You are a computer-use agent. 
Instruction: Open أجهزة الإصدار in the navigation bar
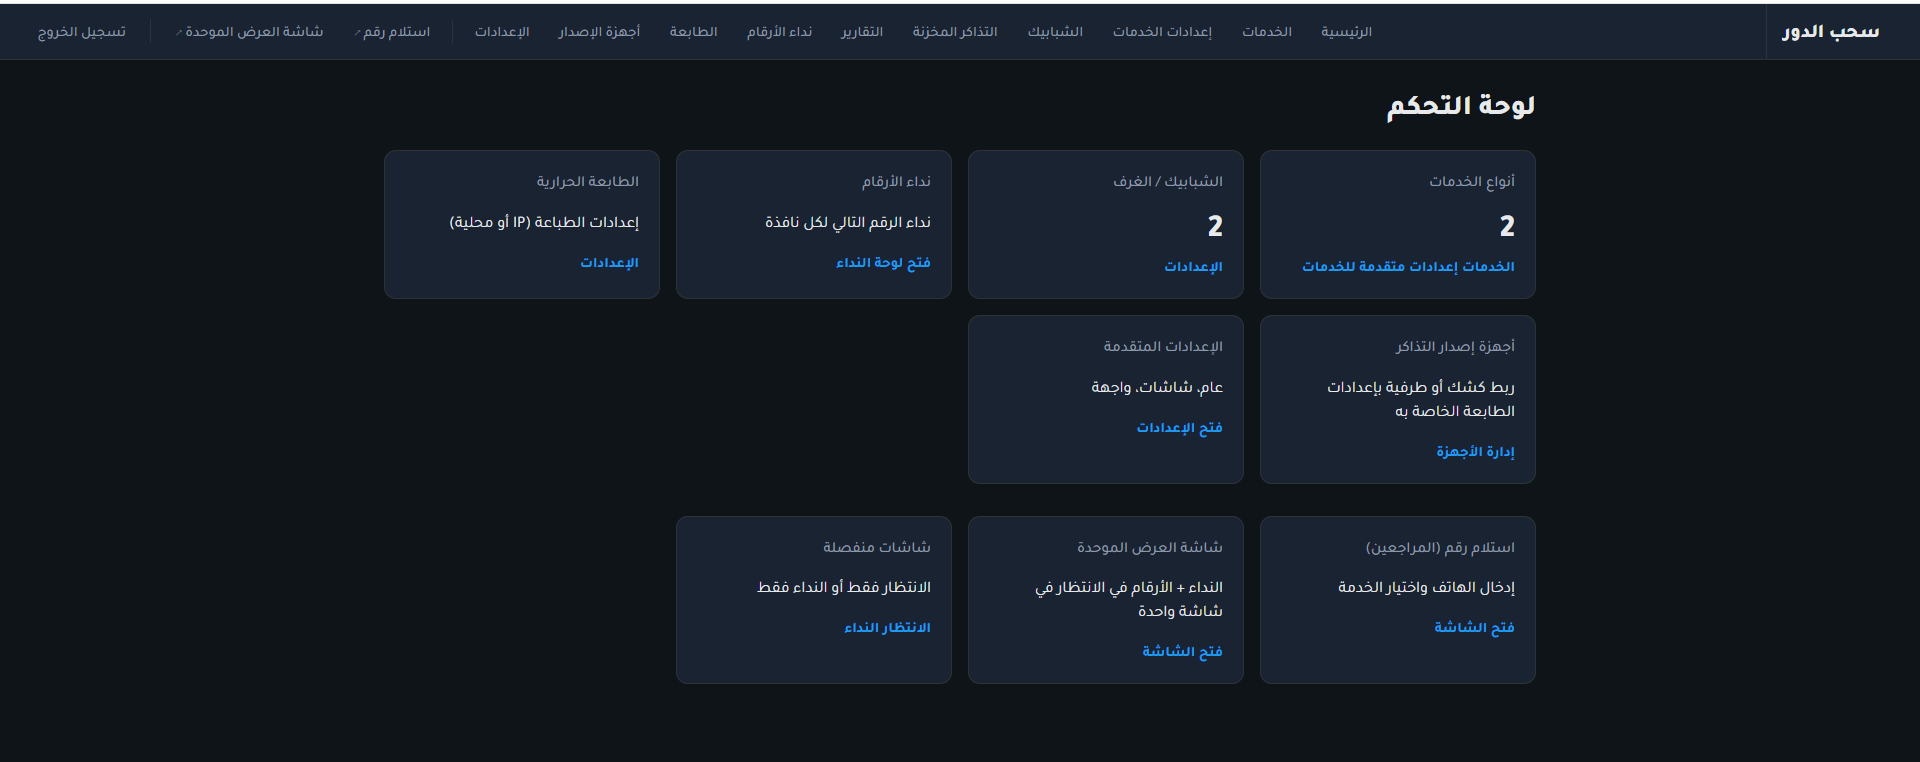click(x=599, y=32)
